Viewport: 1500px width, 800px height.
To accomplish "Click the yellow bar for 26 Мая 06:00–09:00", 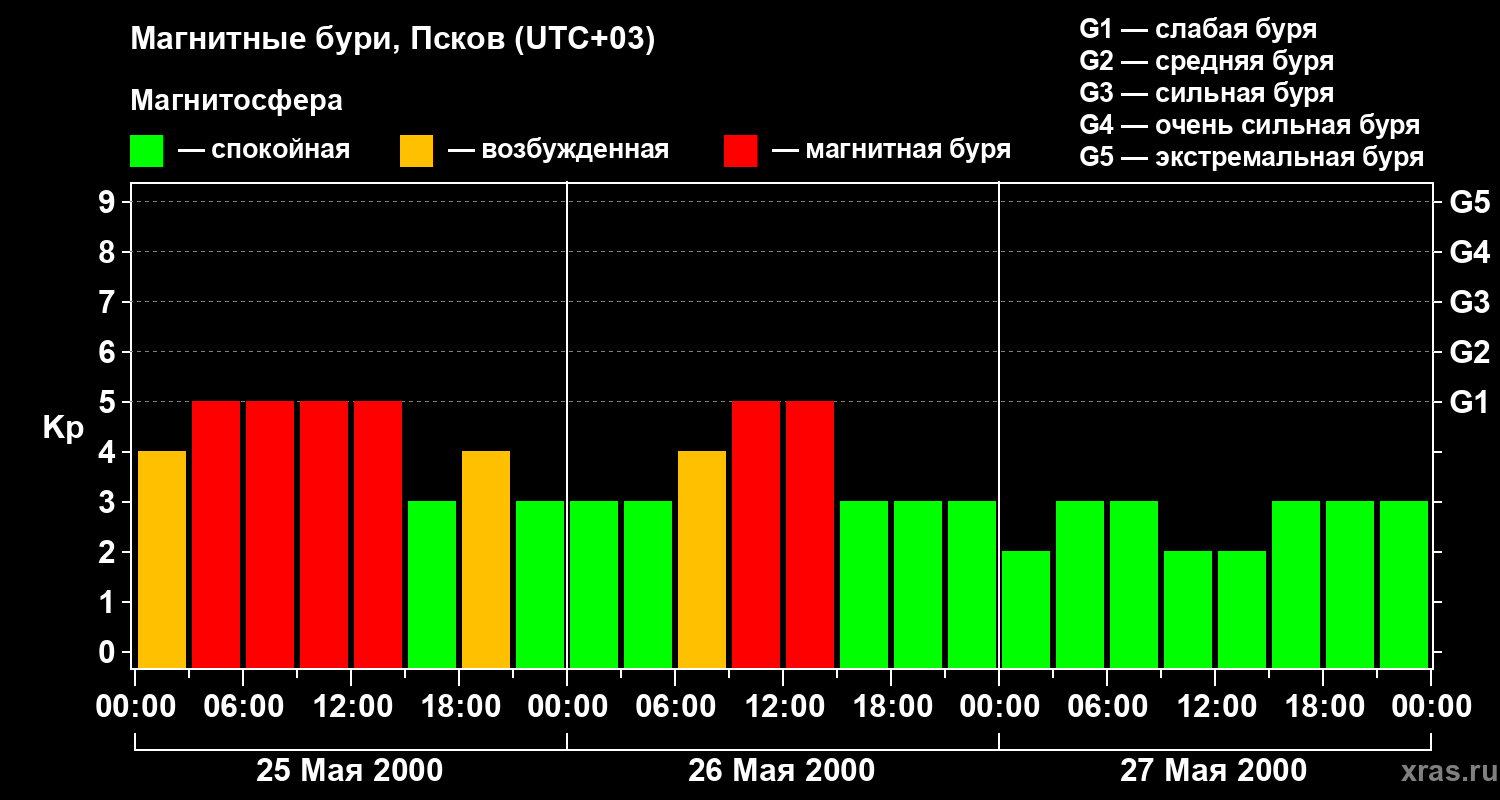I will [x=702, y=560].
